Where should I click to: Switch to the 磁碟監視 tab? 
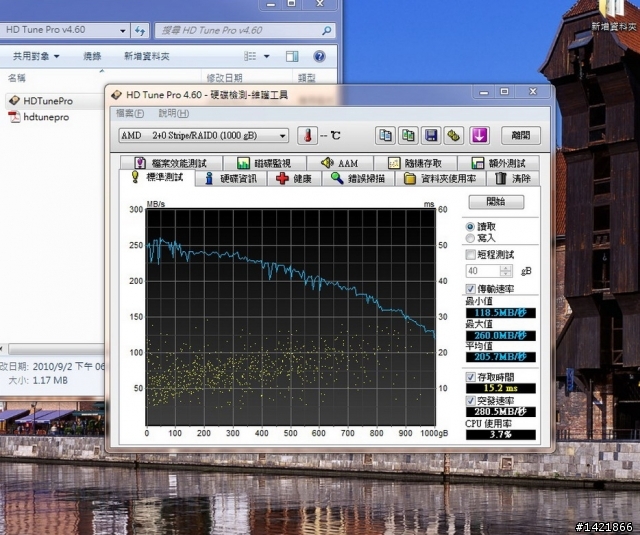264,163
